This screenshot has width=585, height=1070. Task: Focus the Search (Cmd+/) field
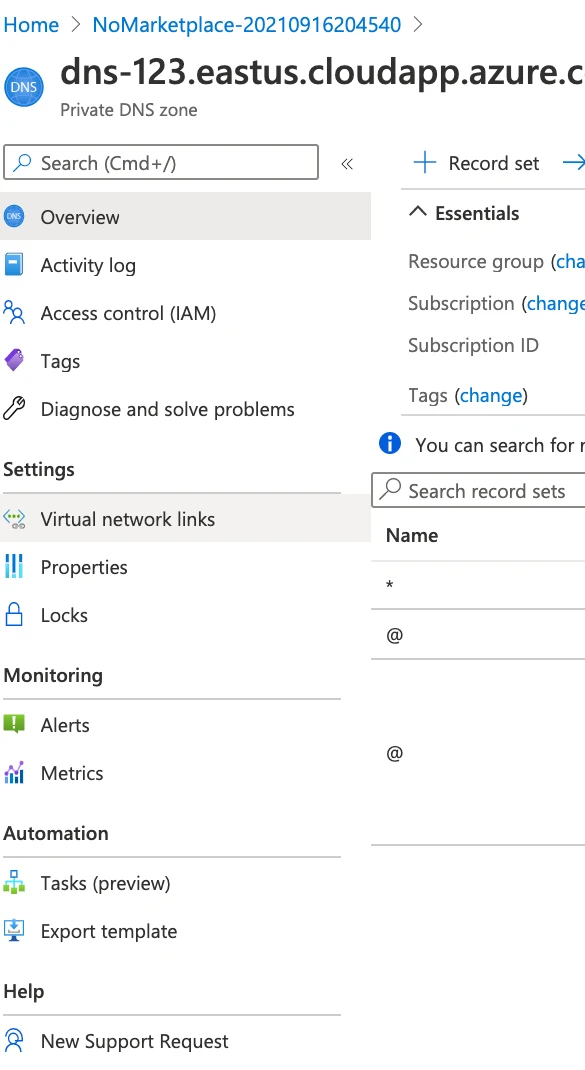(x=161, y=162)
